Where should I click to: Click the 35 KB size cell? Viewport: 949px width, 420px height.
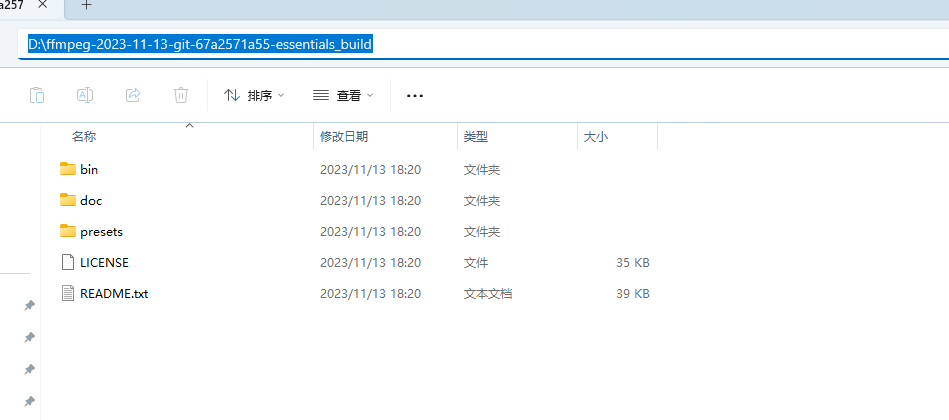coord(632,263)
